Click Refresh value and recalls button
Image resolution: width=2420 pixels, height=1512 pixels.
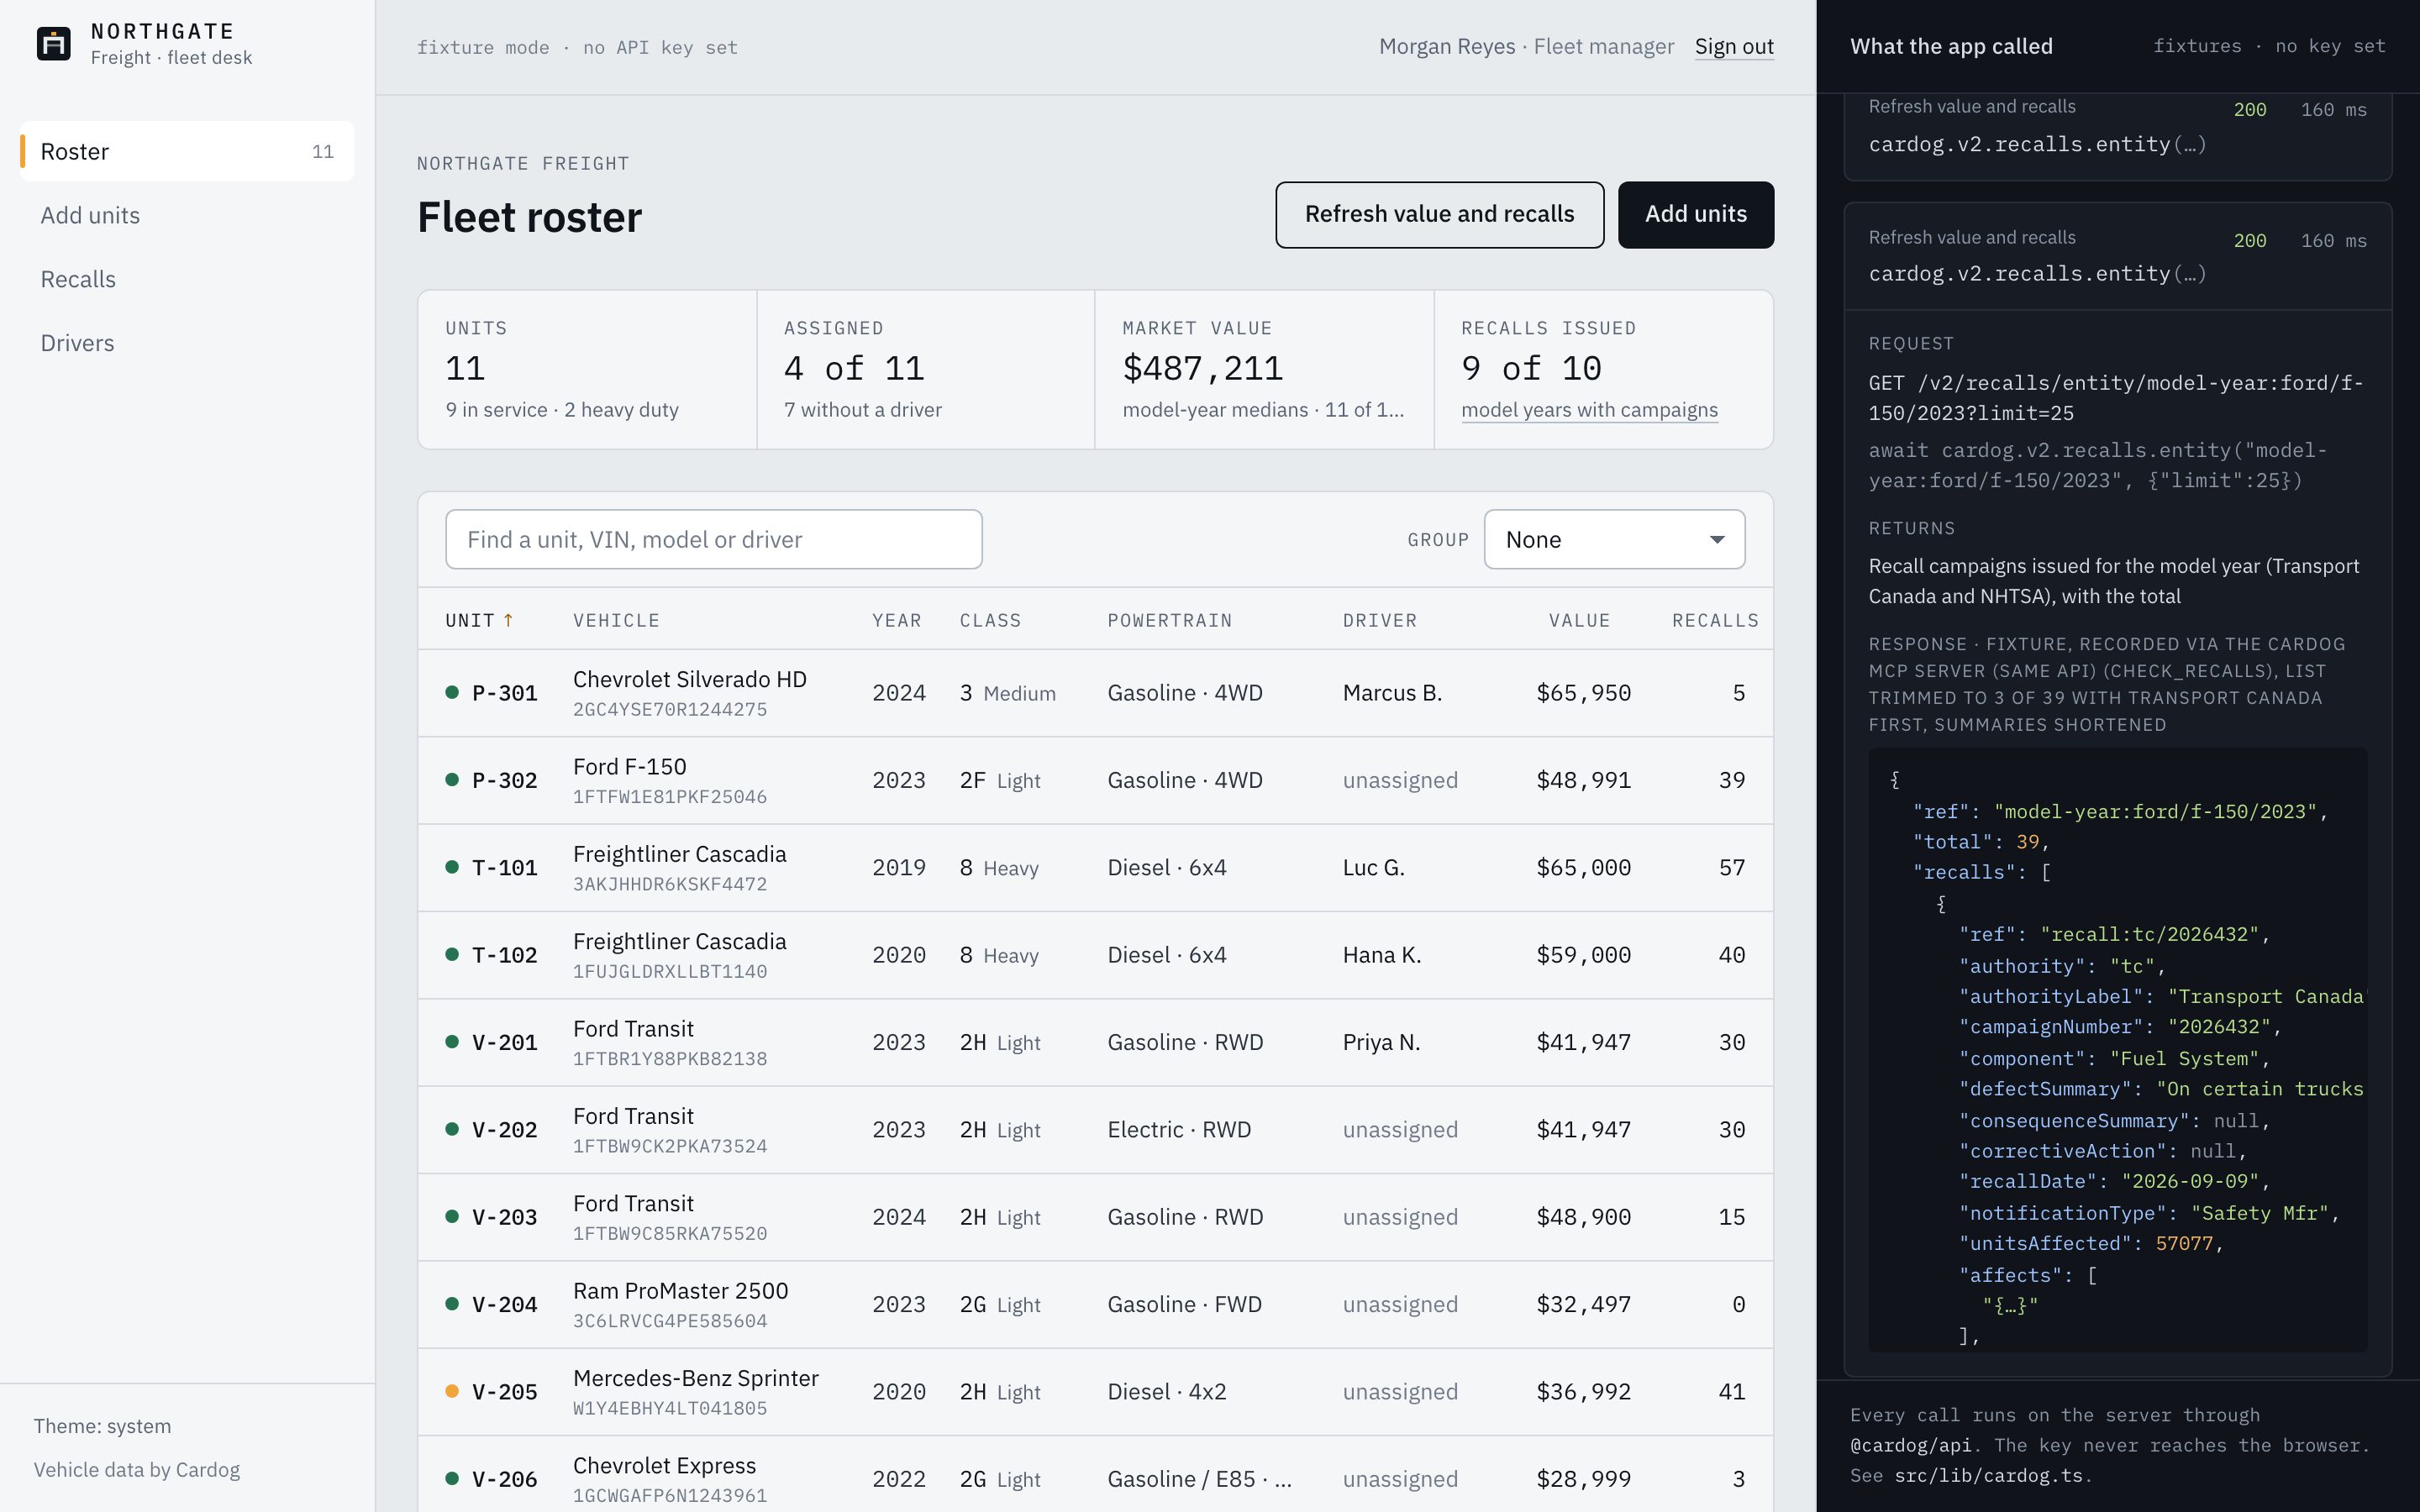click(x=1439, y=214)
